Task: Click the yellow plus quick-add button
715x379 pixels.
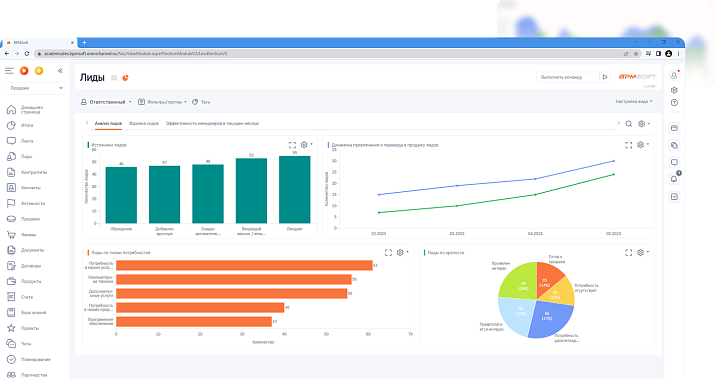Action: click(x=39, y=71)
